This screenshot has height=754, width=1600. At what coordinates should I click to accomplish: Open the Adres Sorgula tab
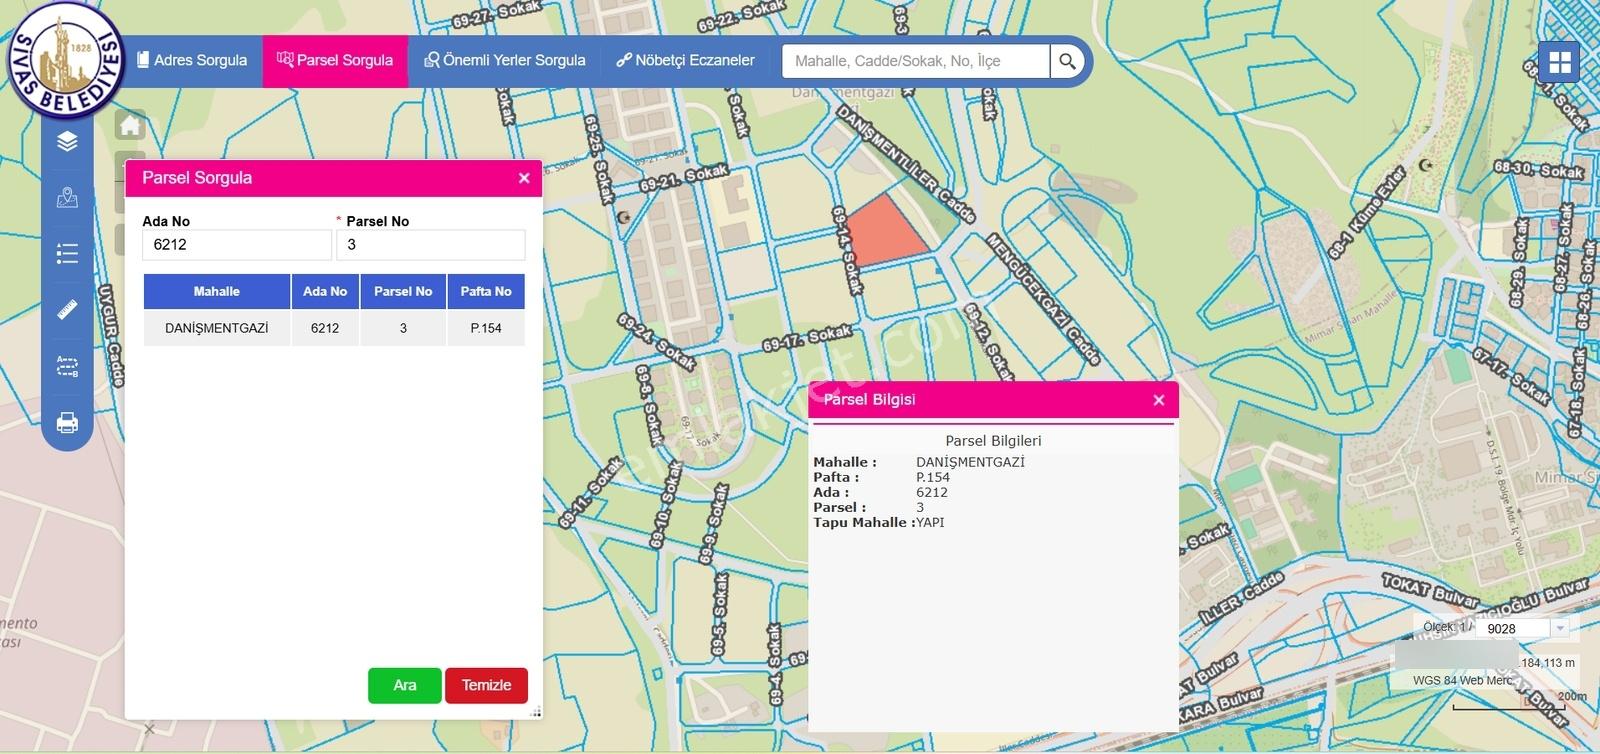tap(192, 60)
